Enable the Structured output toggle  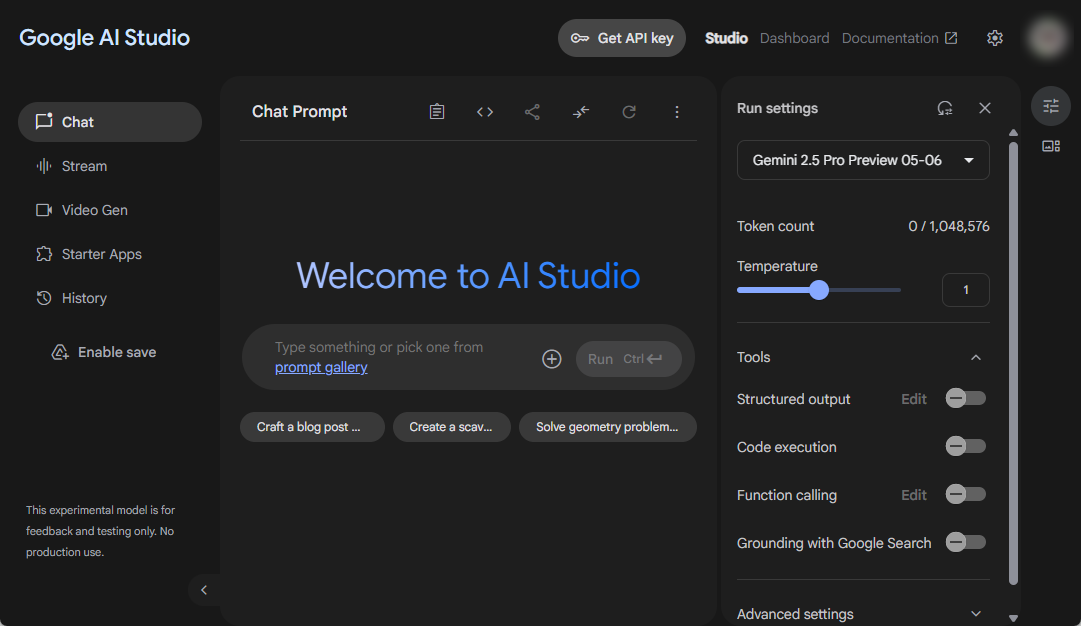[x=965, y=399]
